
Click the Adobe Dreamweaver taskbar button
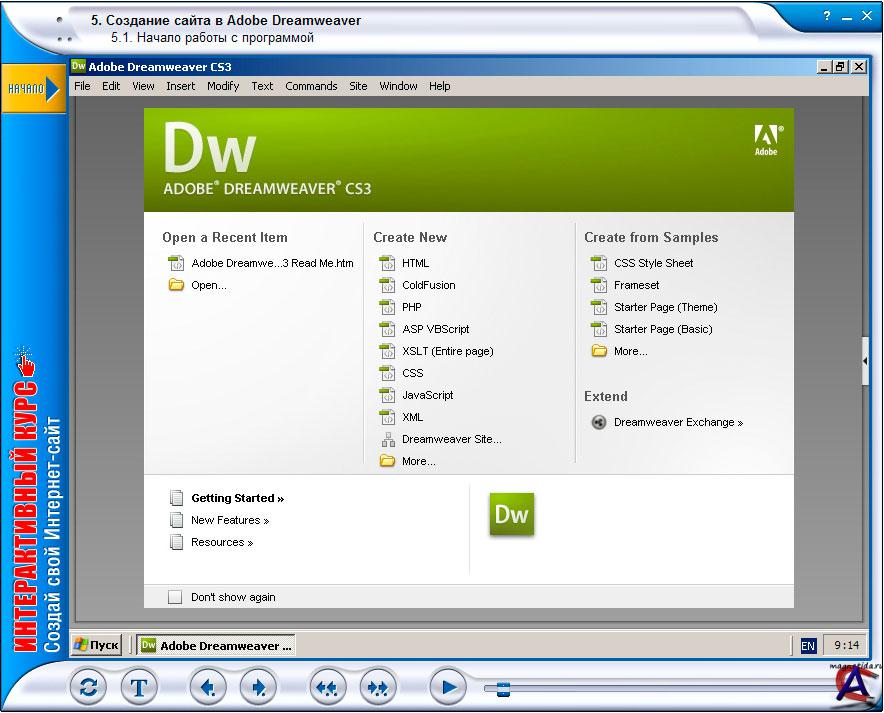pyautogui.click(x=215, y=645)
